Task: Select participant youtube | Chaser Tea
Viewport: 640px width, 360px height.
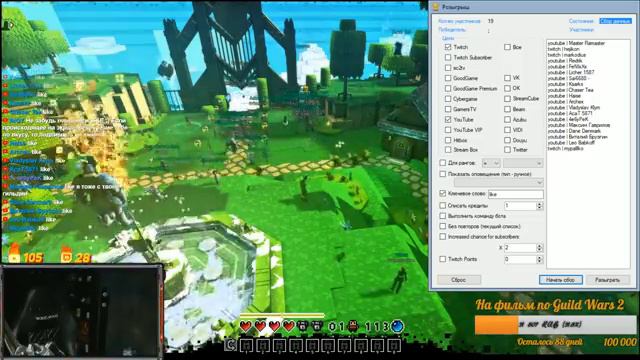Action: [571, 90]
